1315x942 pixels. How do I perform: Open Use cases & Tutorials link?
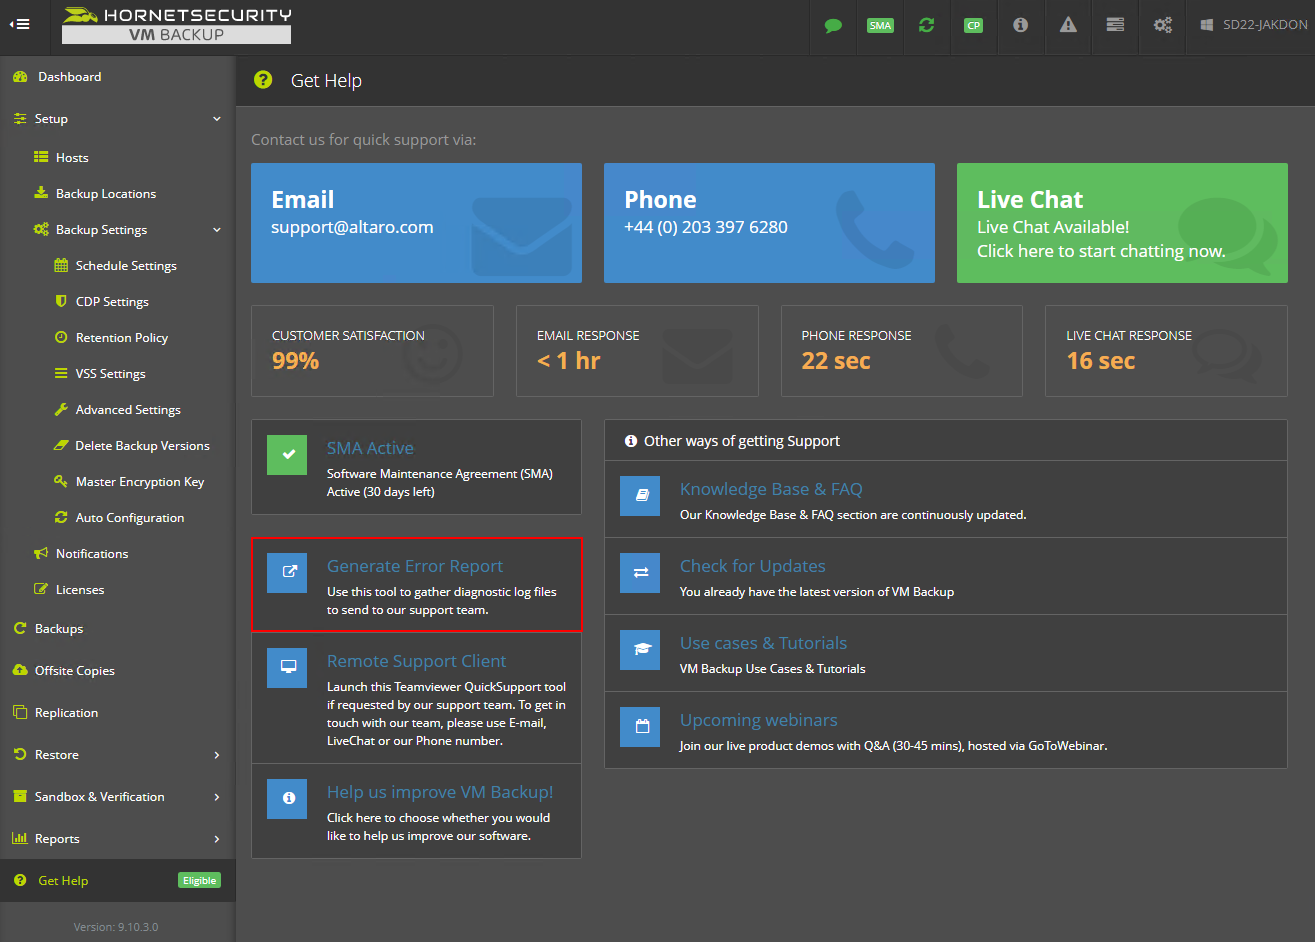click(x=763, y=643)
